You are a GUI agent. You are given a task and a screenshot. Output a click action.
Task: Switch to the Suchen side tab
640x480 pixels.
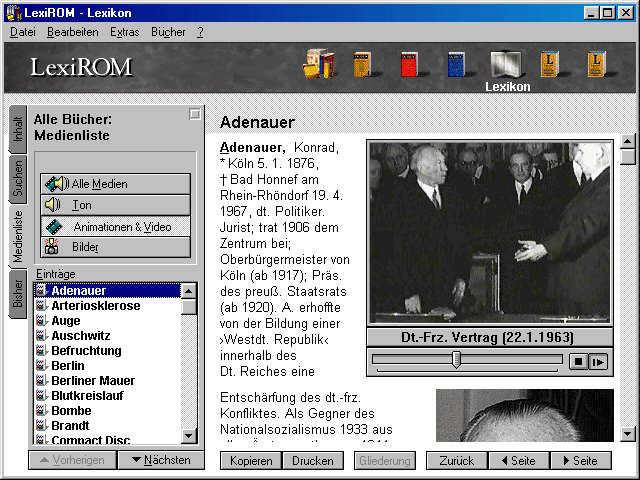click(18, 179)
